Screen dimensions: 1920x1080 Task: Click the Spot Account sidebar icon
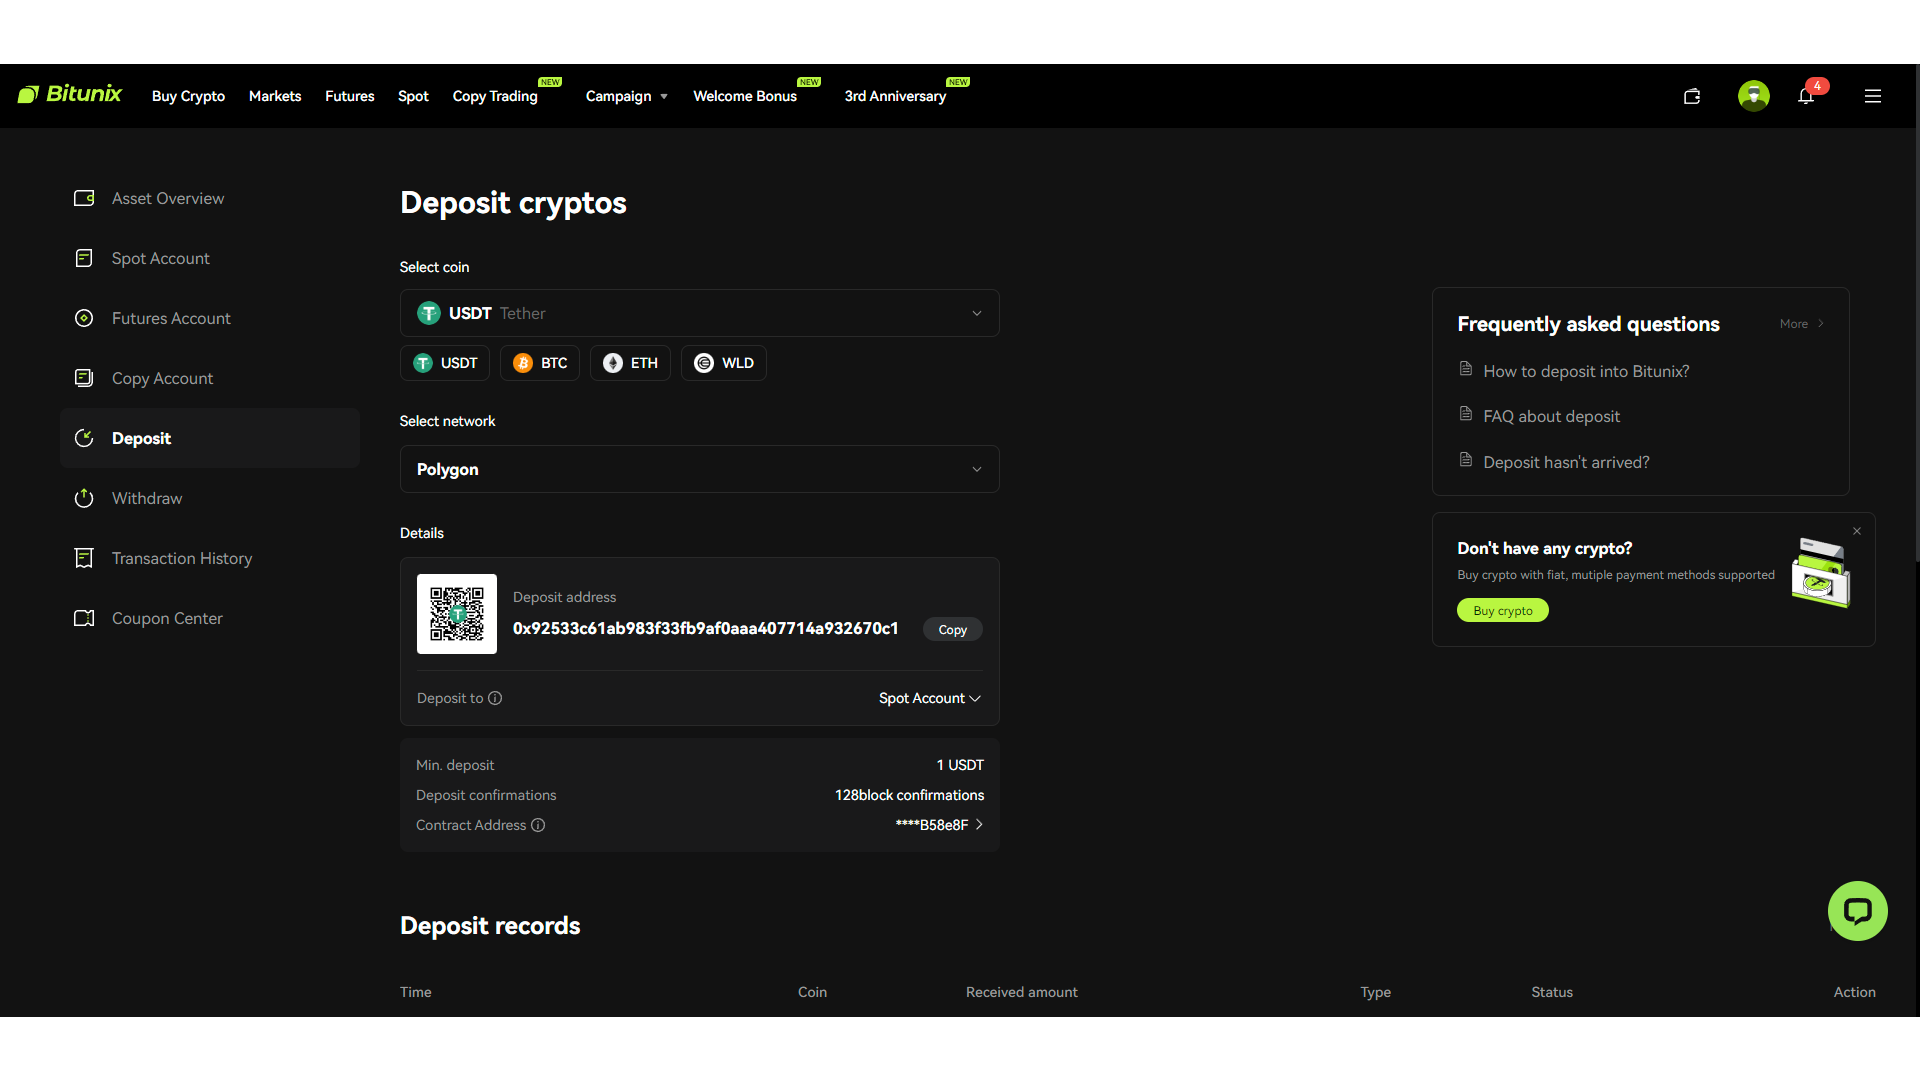(x=84, y=258)
